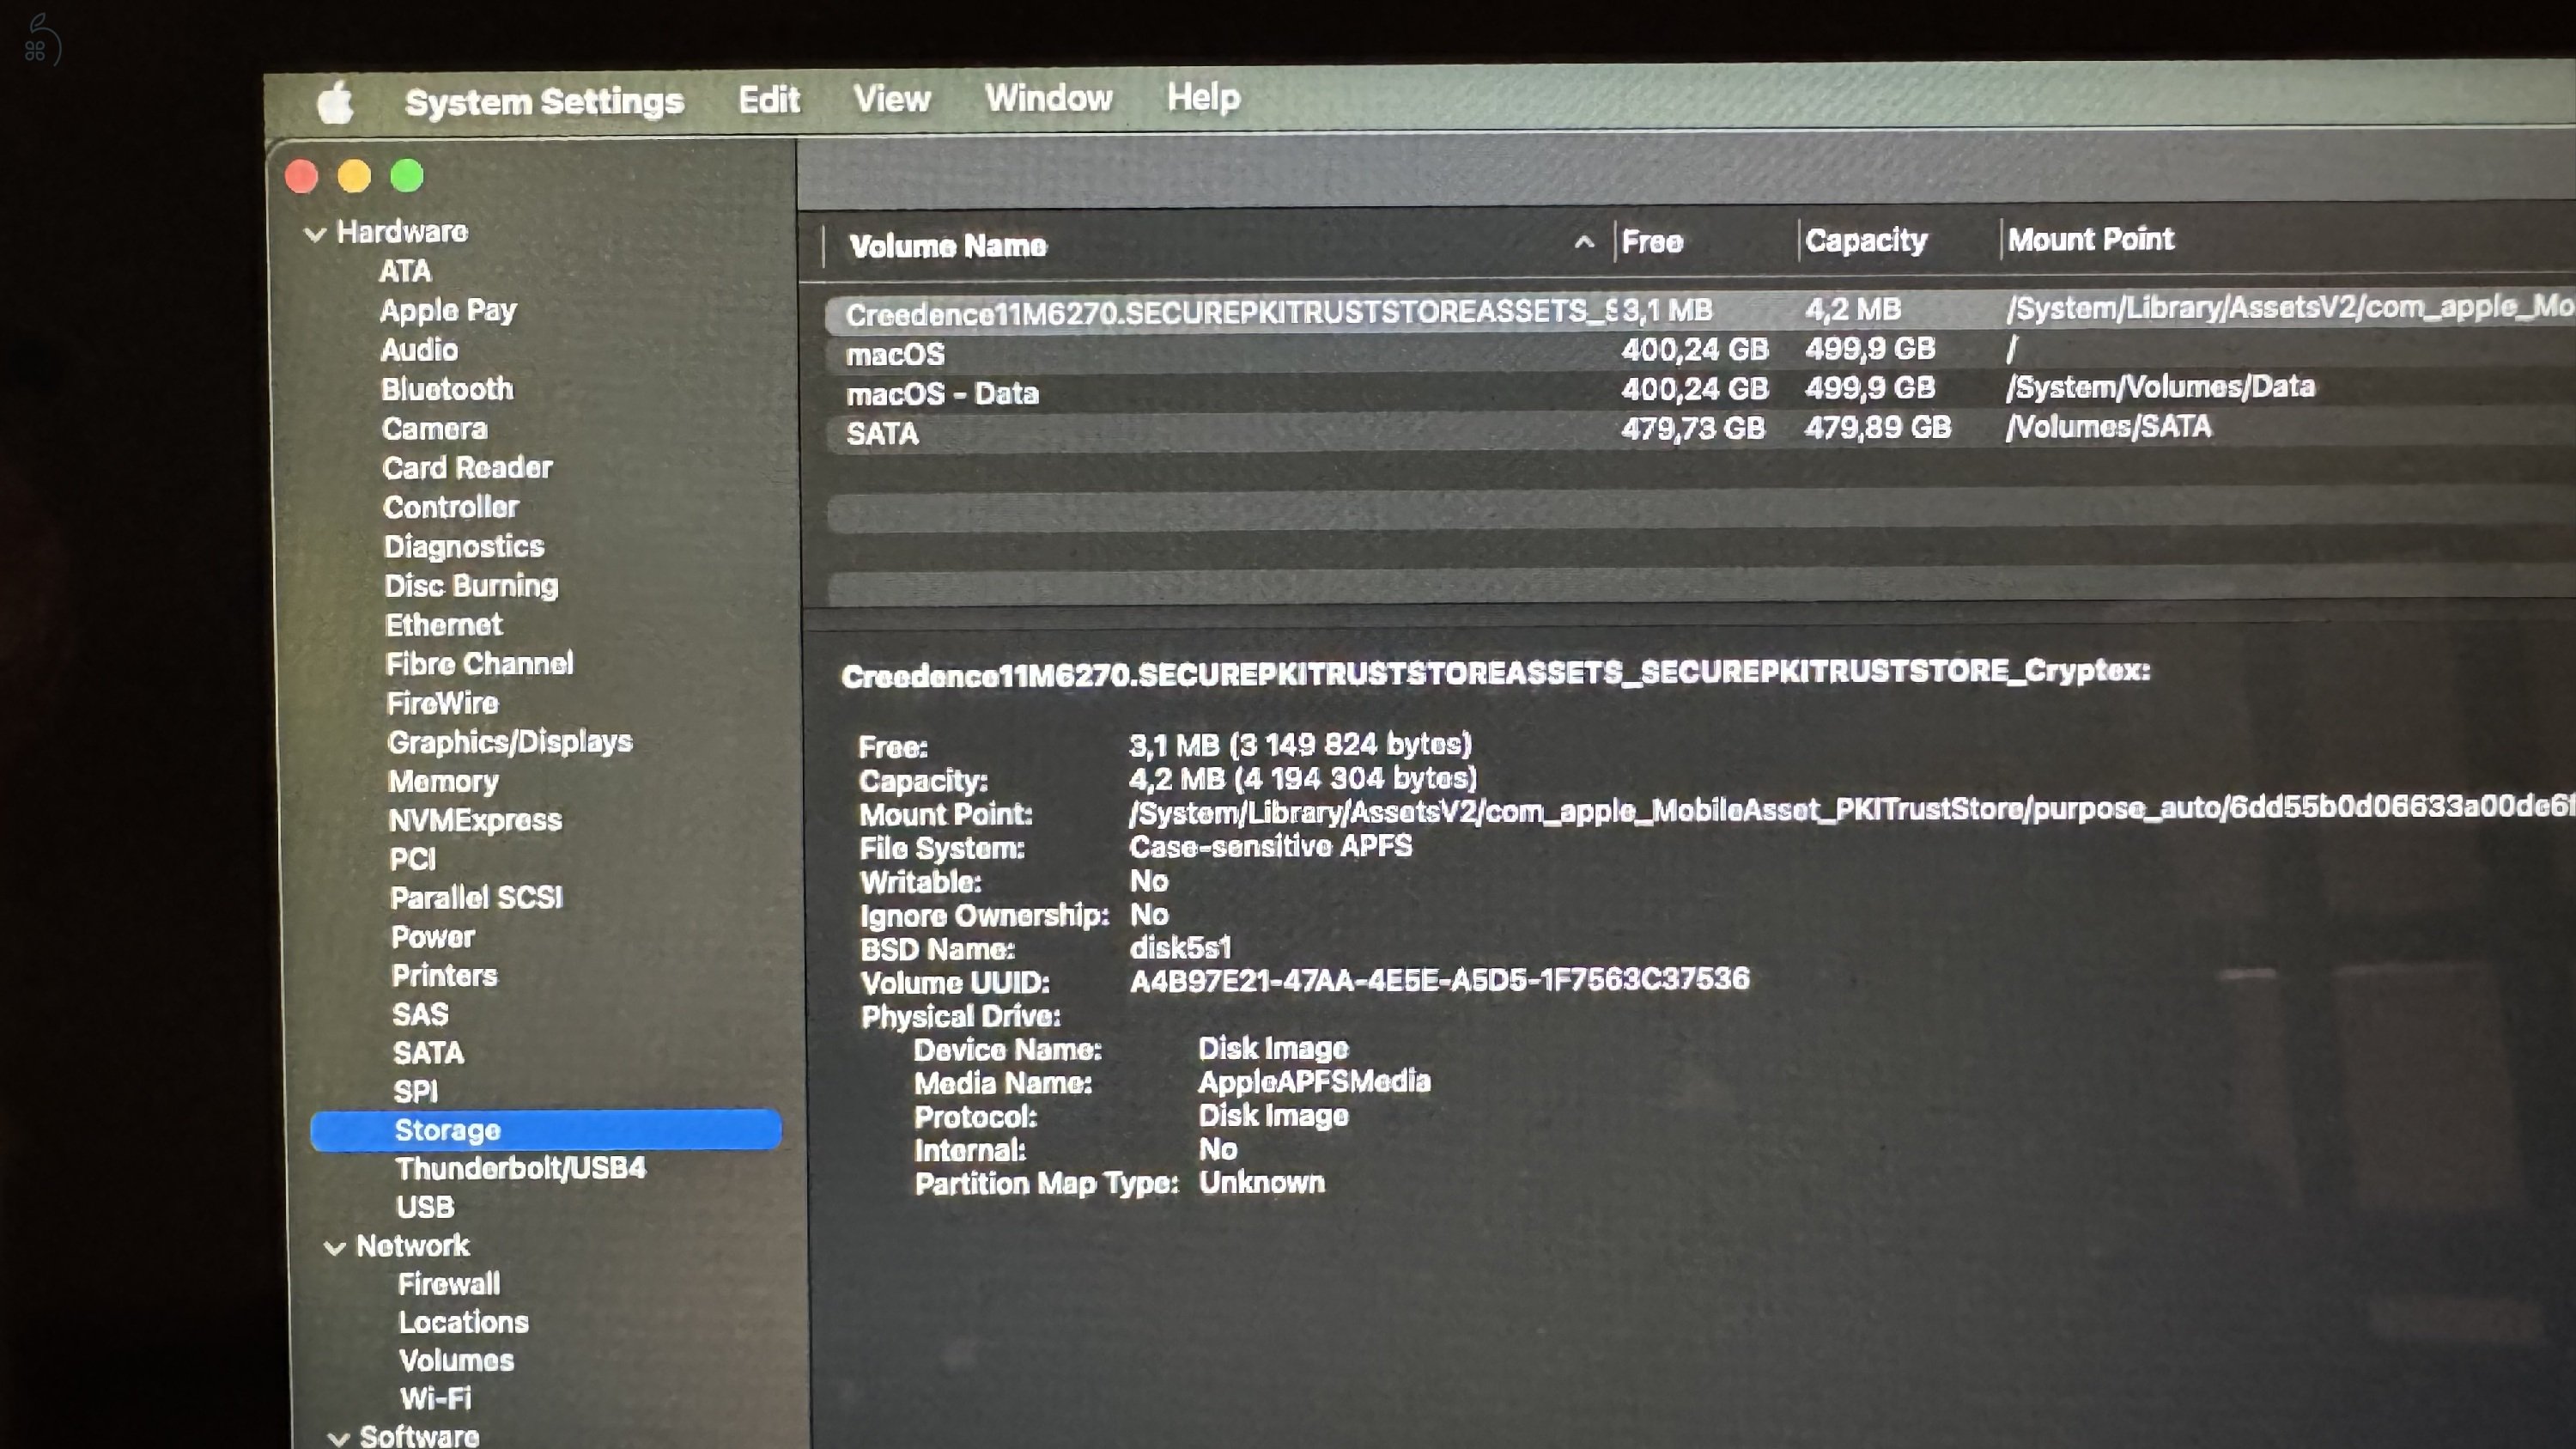2576x1449 pixels.
Task: Open the System Settings menu
Action: (x=544, y=101)
